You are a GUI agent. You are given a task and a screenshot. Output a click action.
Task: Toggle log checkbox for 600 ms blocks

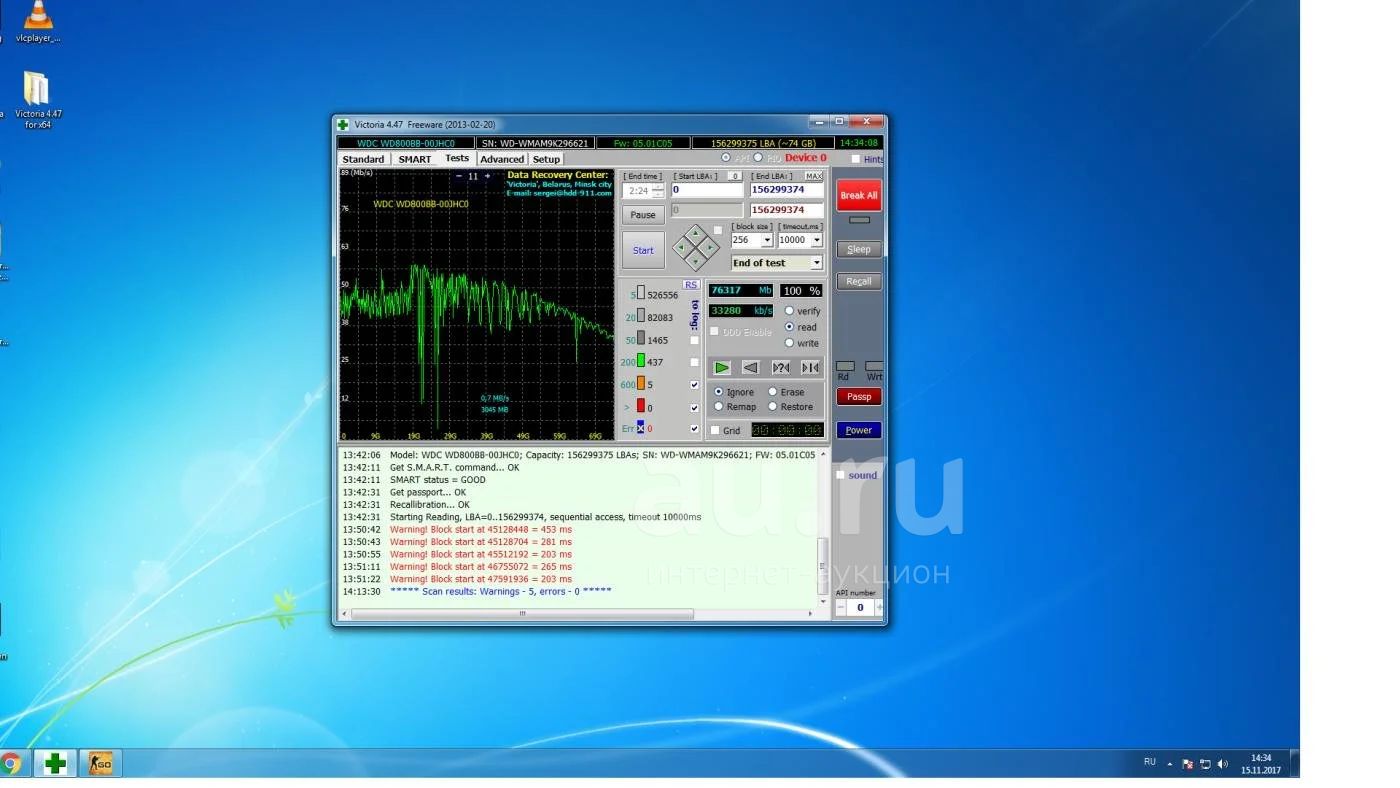[695, 385]
